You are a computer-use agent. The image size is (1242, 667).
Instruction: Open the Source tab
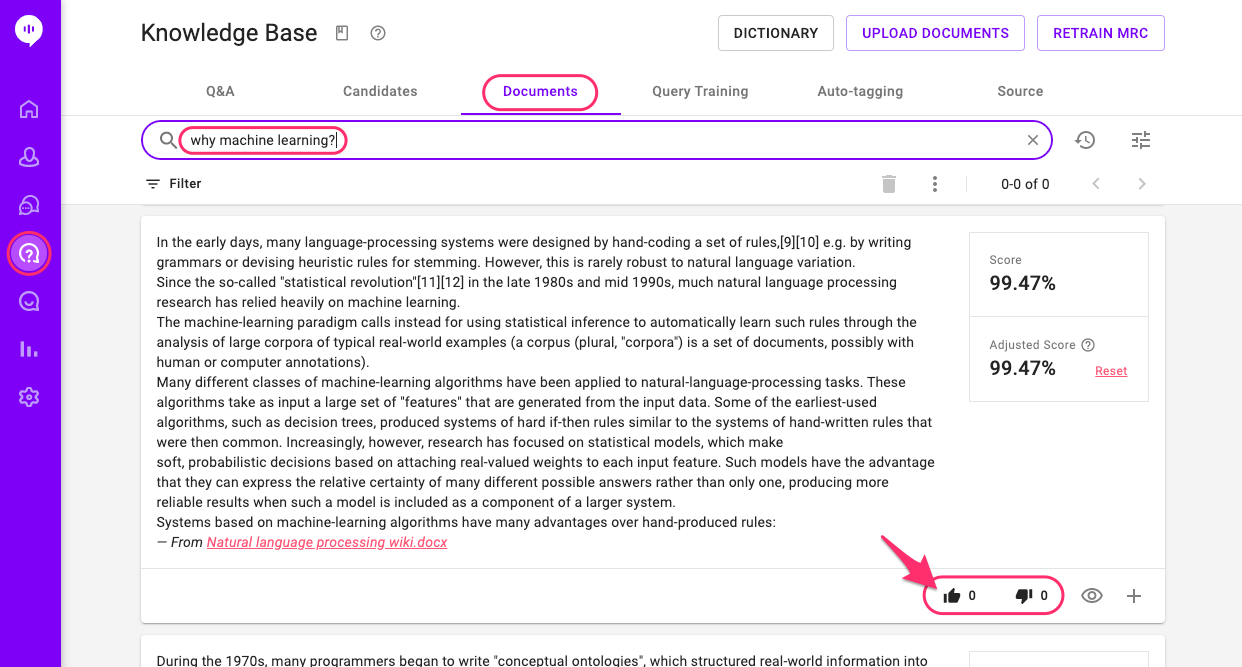click(x=1020, y=91)
